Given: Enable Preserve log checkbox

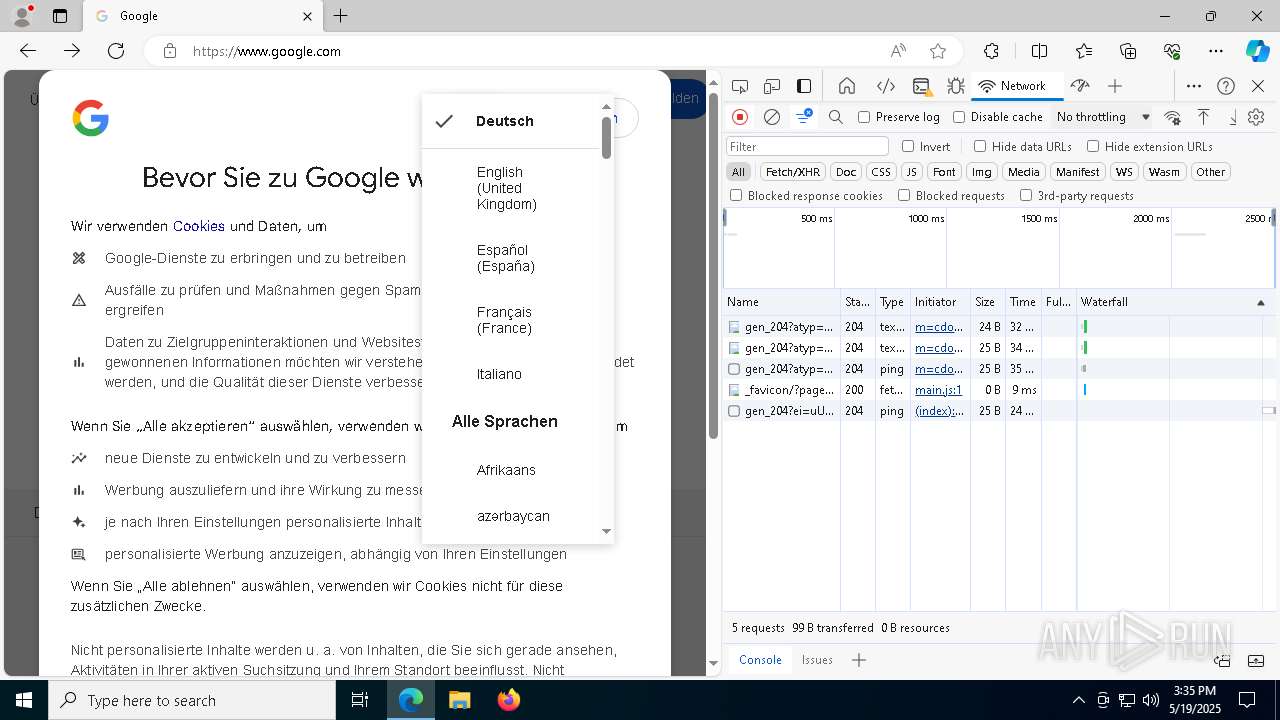Looking at the screenshot, I should tap(864, 117).
